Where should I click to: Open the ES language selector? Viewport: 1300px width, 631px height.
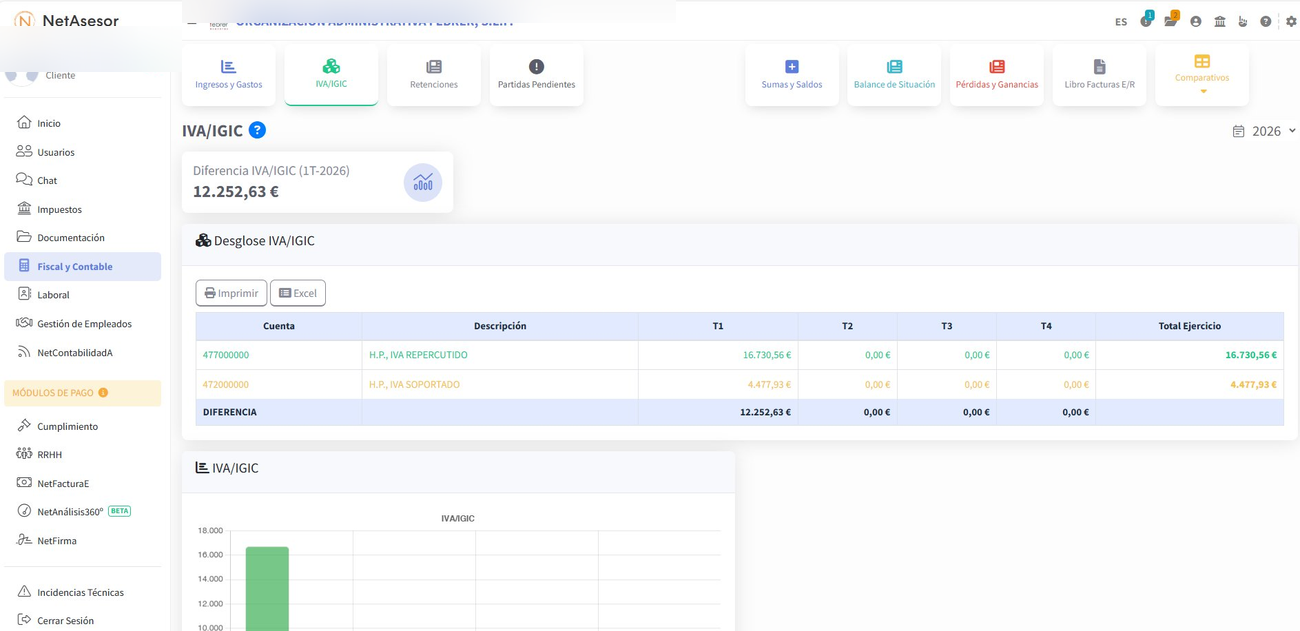tap(1121, 22)
